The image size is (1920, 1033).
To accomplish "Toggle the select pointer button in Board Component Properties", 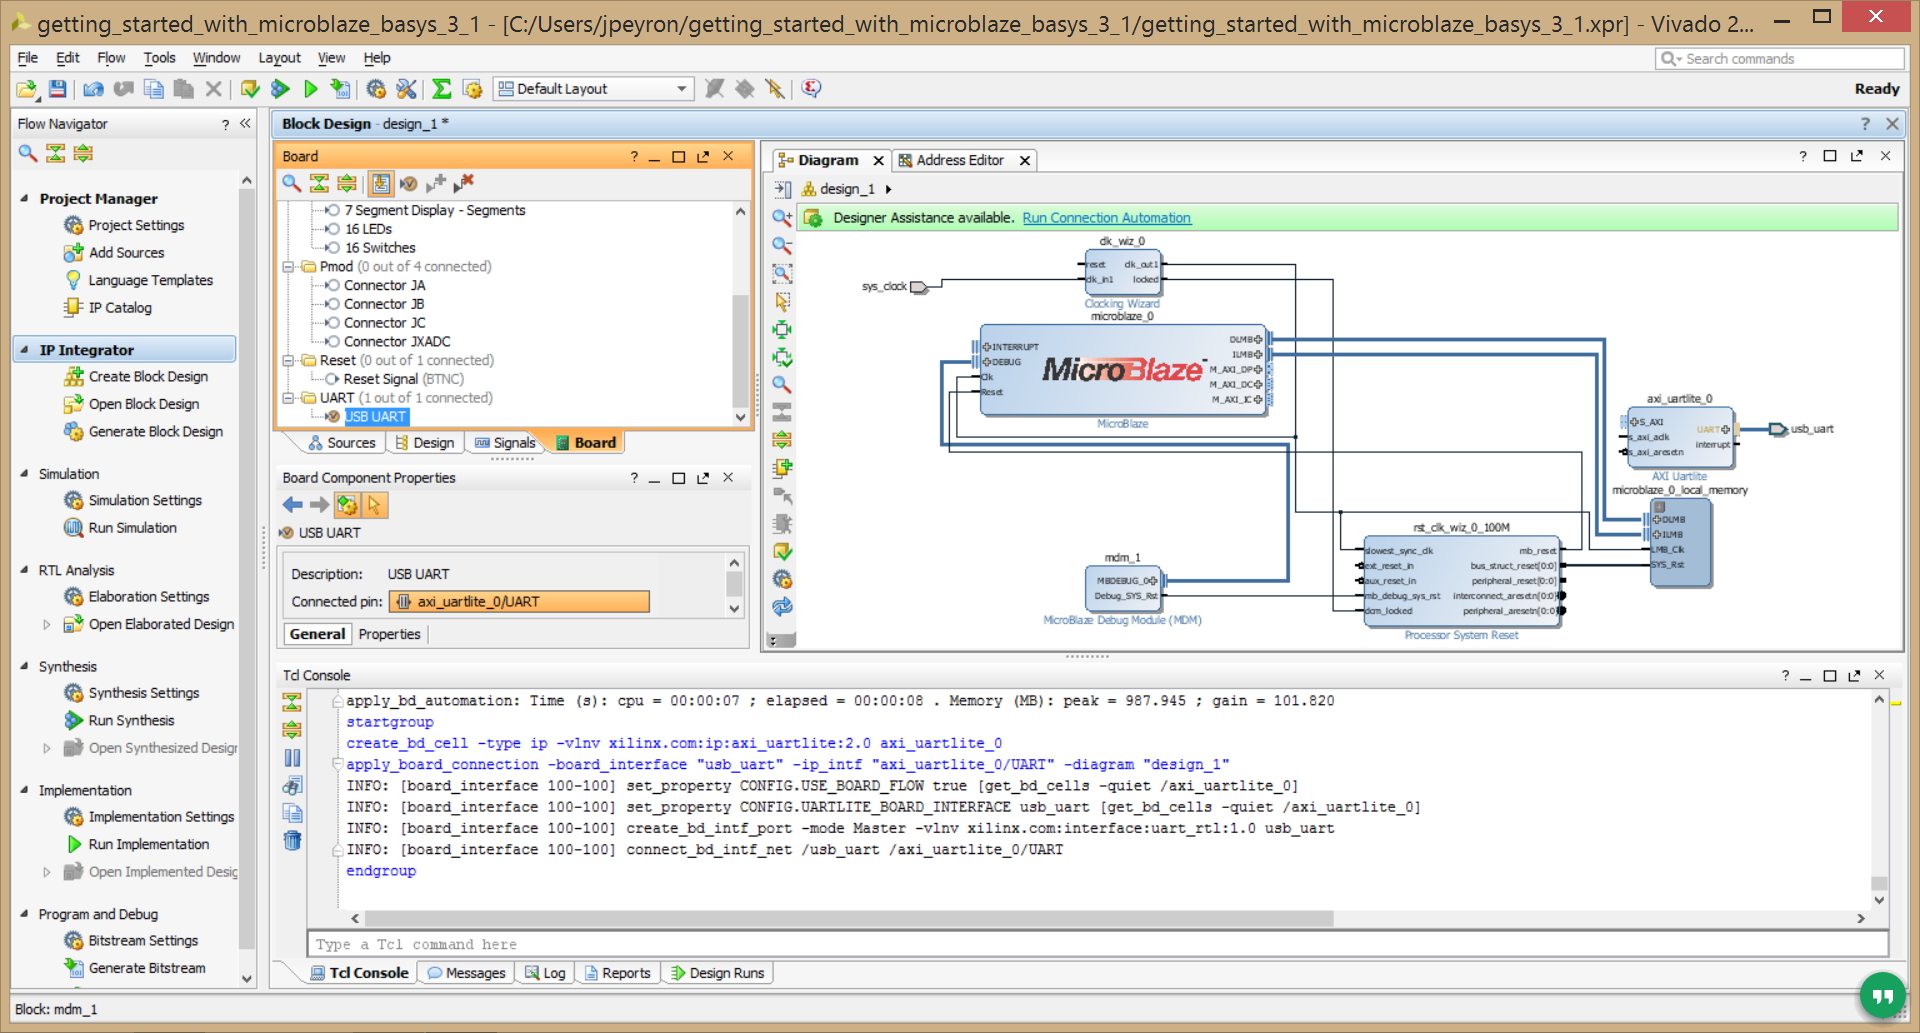I will pos(375,505).
